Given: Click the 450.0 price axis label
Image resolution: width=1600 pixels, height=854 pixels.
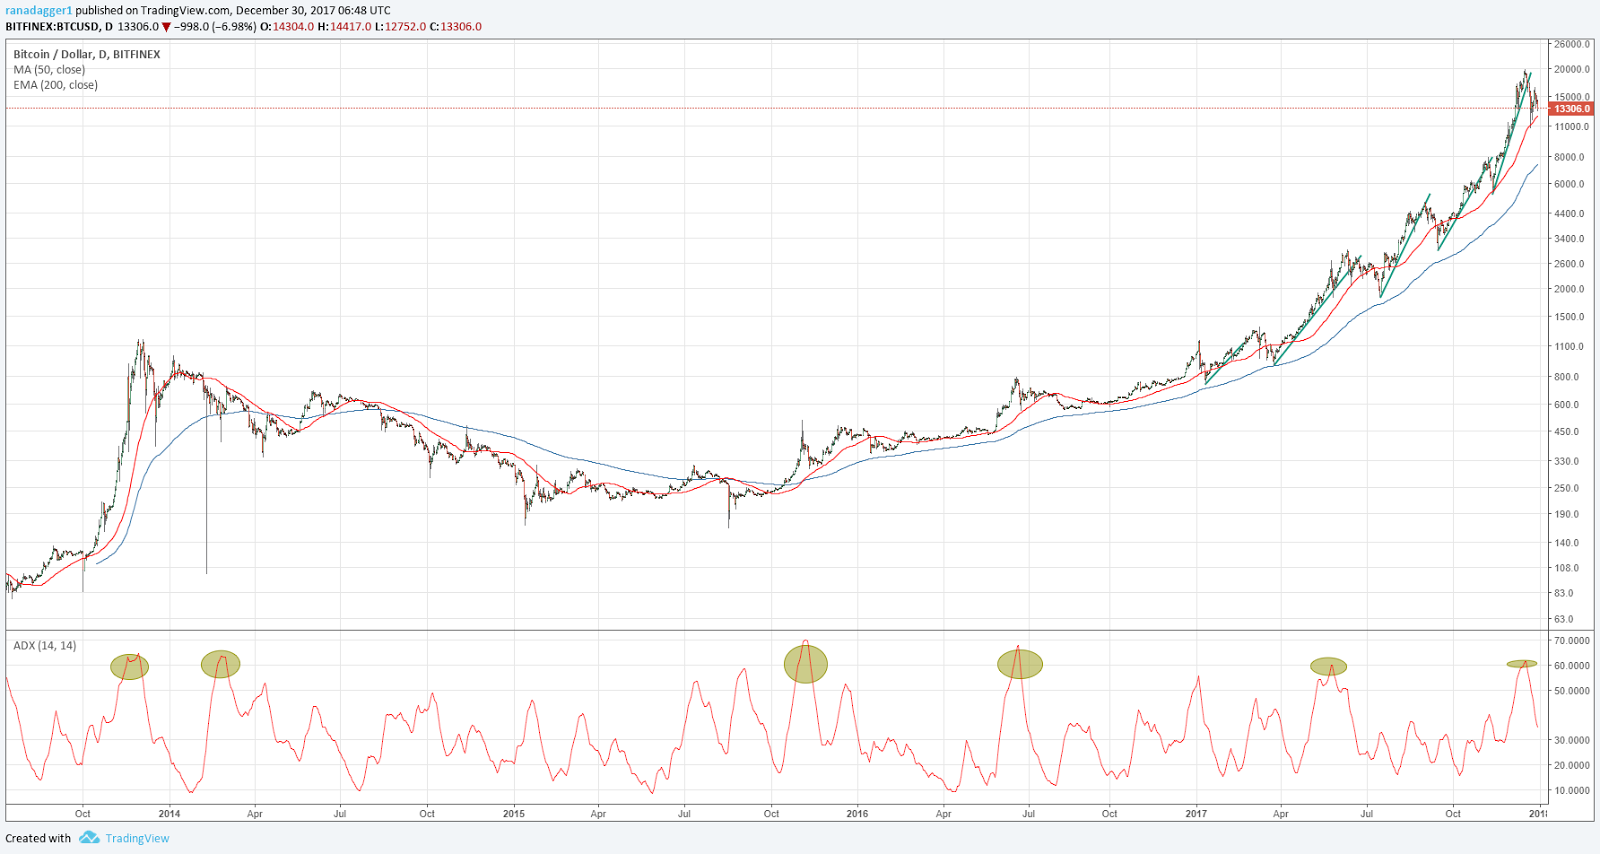Looking at the screenshot, I should 1566,432.
